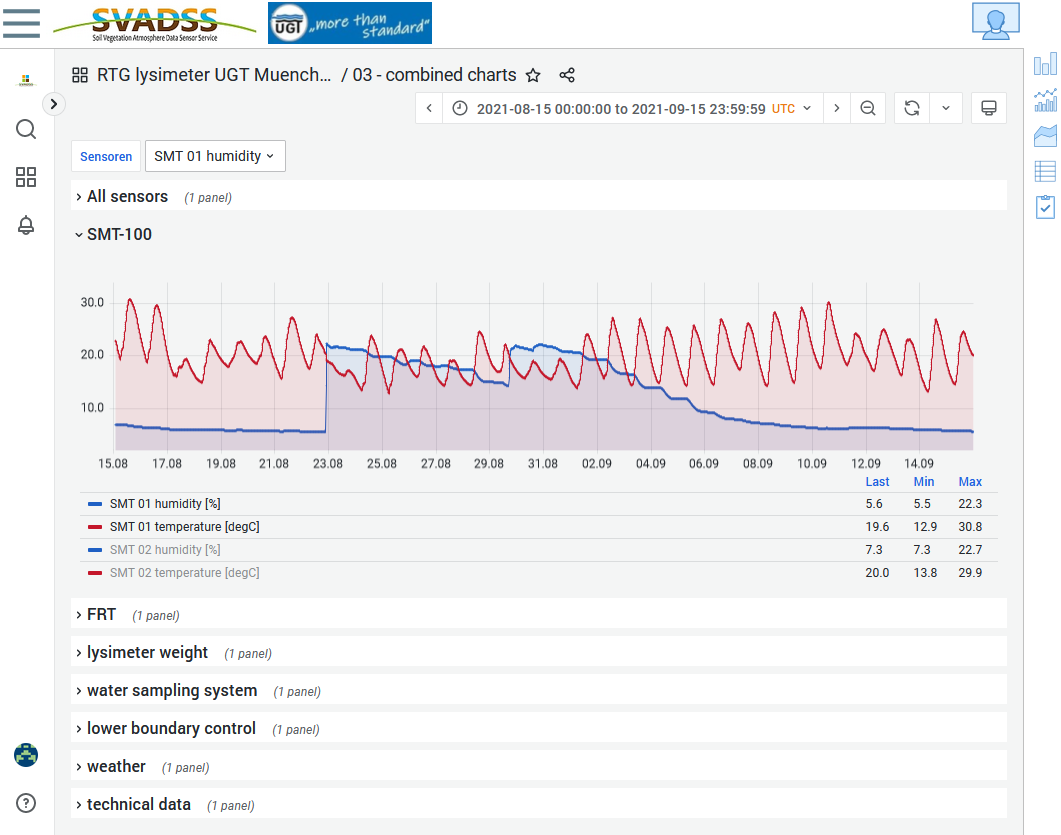
Task: Expand the lysimeter weight row
Action: point(147,653)
